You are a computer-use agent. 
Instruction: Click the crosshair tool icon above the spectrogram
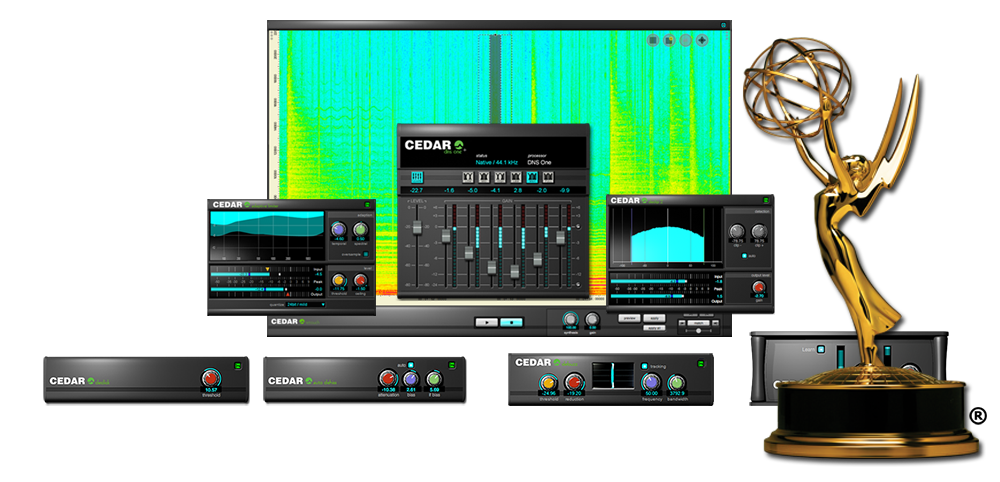(702, 40)
